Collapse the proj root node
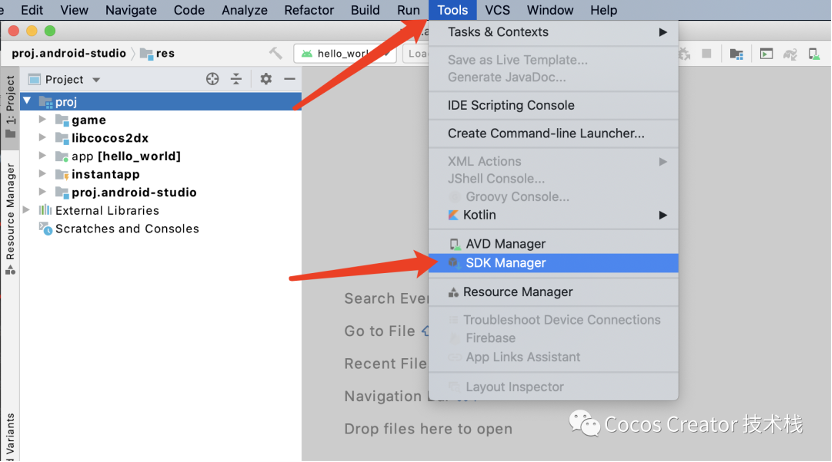Image resolution: width=832 pixels, height=462 pixels. (x=27, y=101)
